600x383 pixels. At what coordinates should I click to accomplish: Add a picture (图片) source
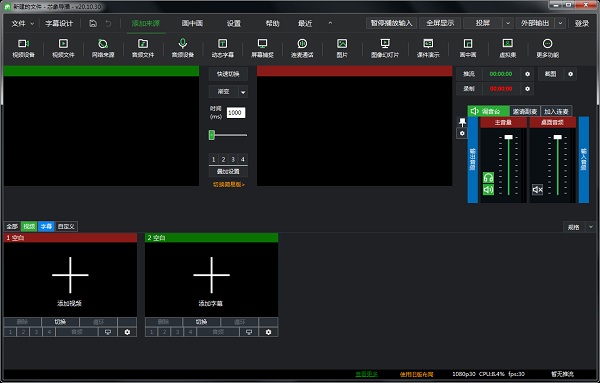coord(342,48)
